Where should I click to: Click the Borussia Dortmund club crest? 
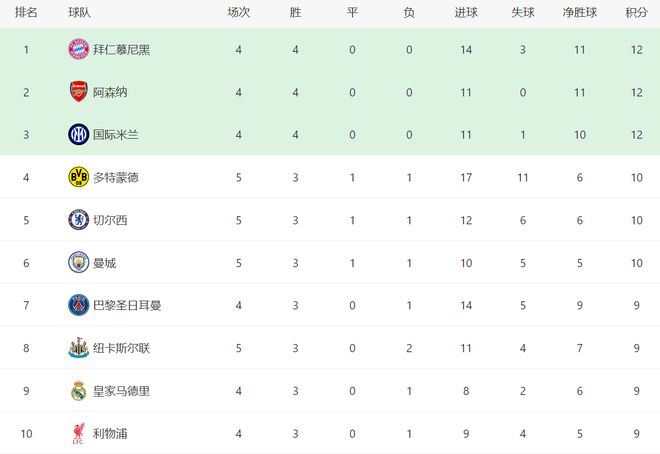click(x=78, y=177)
